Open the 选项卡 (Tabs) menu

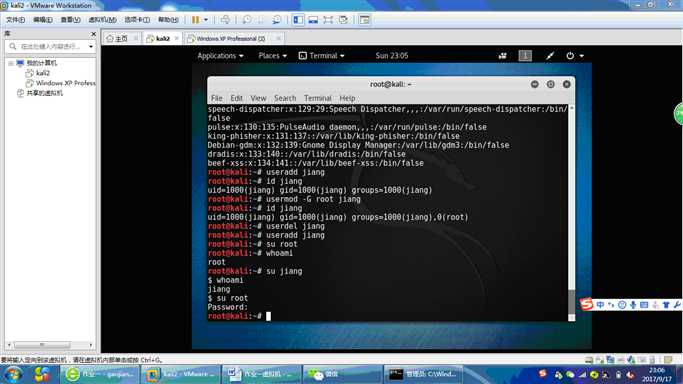[137, 20]
